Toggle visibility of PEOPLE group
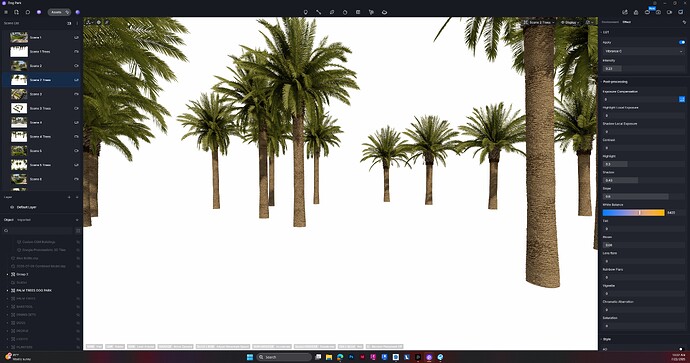 (78, 331)
